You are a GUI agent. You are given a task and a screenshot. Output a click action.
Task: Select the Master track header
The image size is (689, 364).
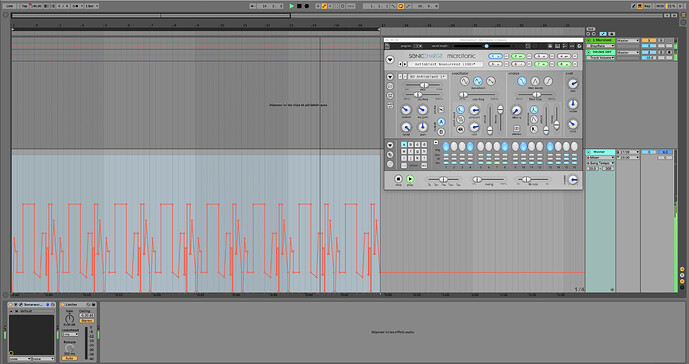(600, 152)
